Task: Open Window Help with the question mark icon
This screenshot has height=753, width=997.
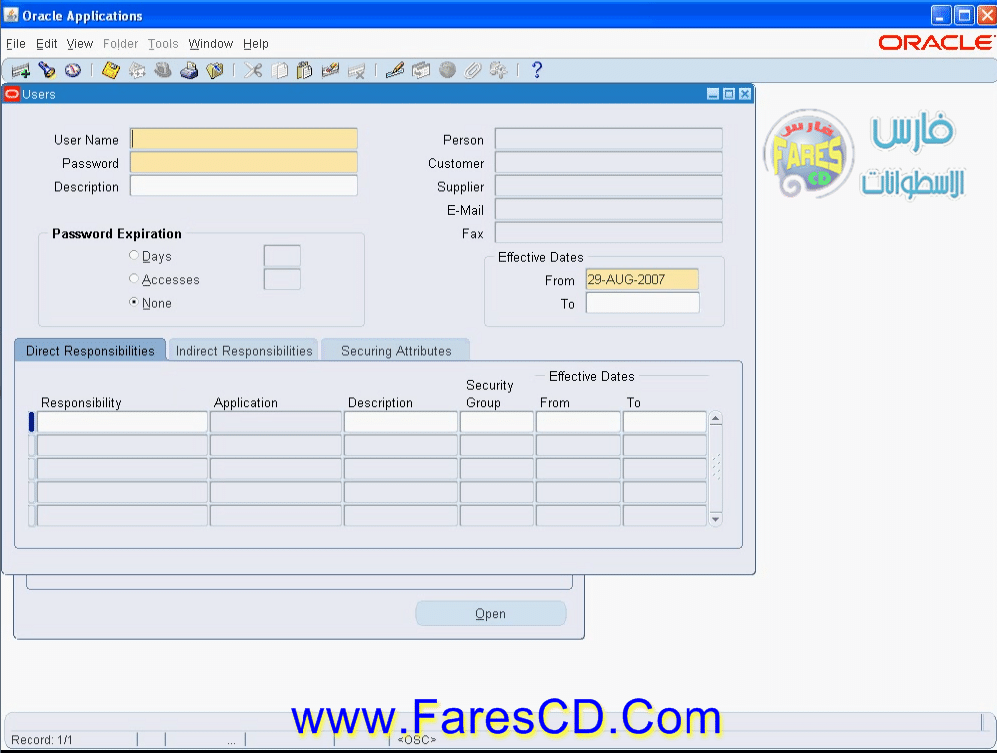Action: tap(537, 70)
